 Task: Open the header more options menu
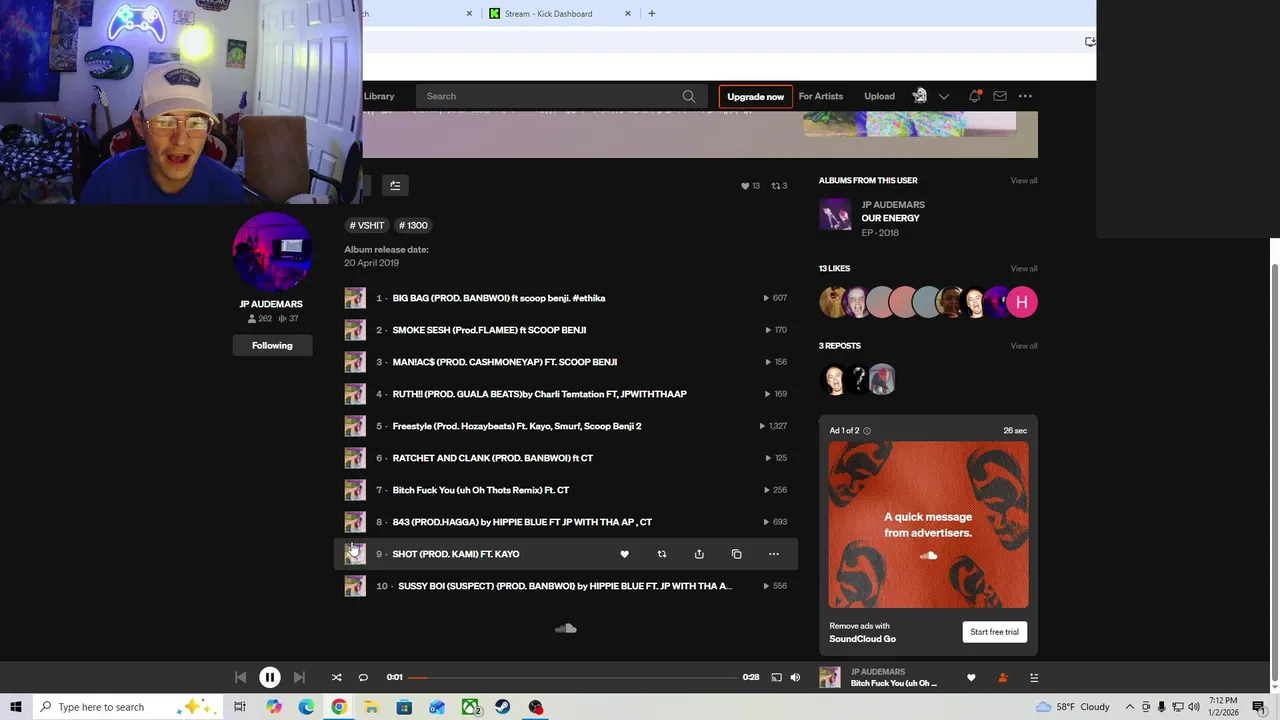coord(1025,96)
